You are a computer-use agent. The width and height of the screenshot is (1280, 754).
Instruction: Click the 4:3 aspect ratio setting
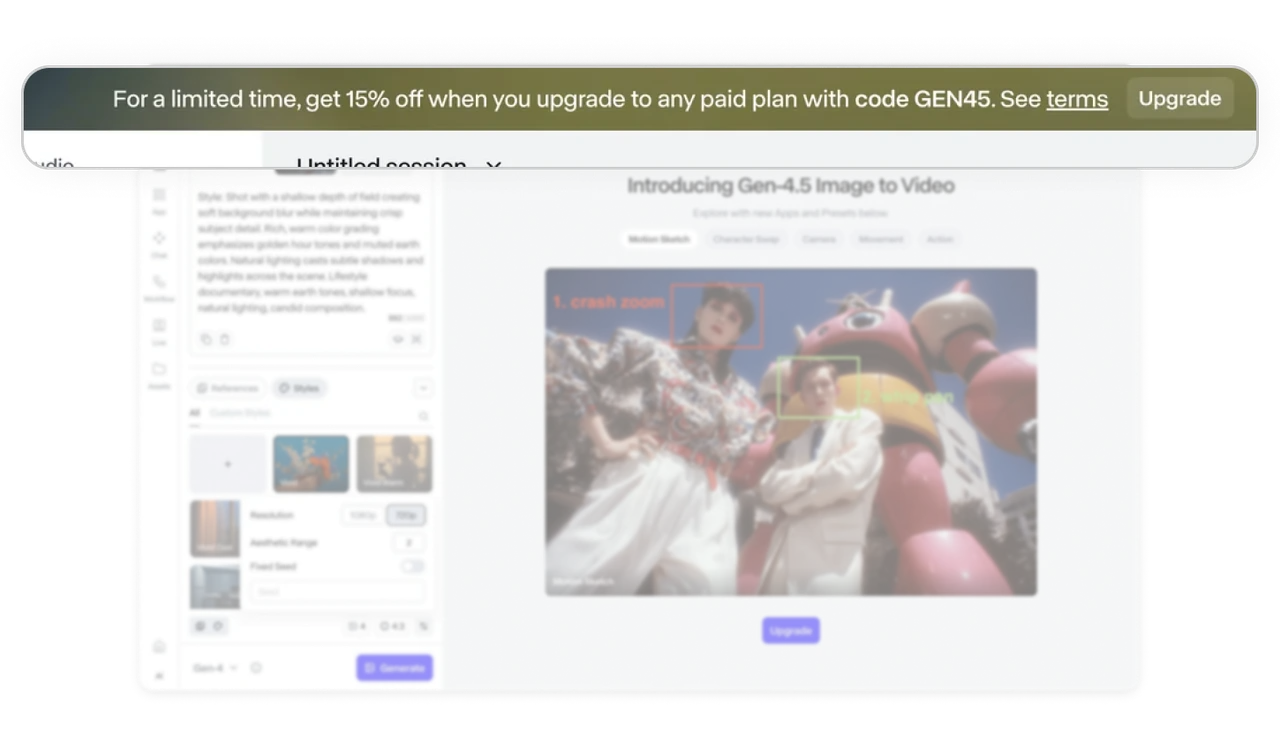tap(393, 627)
